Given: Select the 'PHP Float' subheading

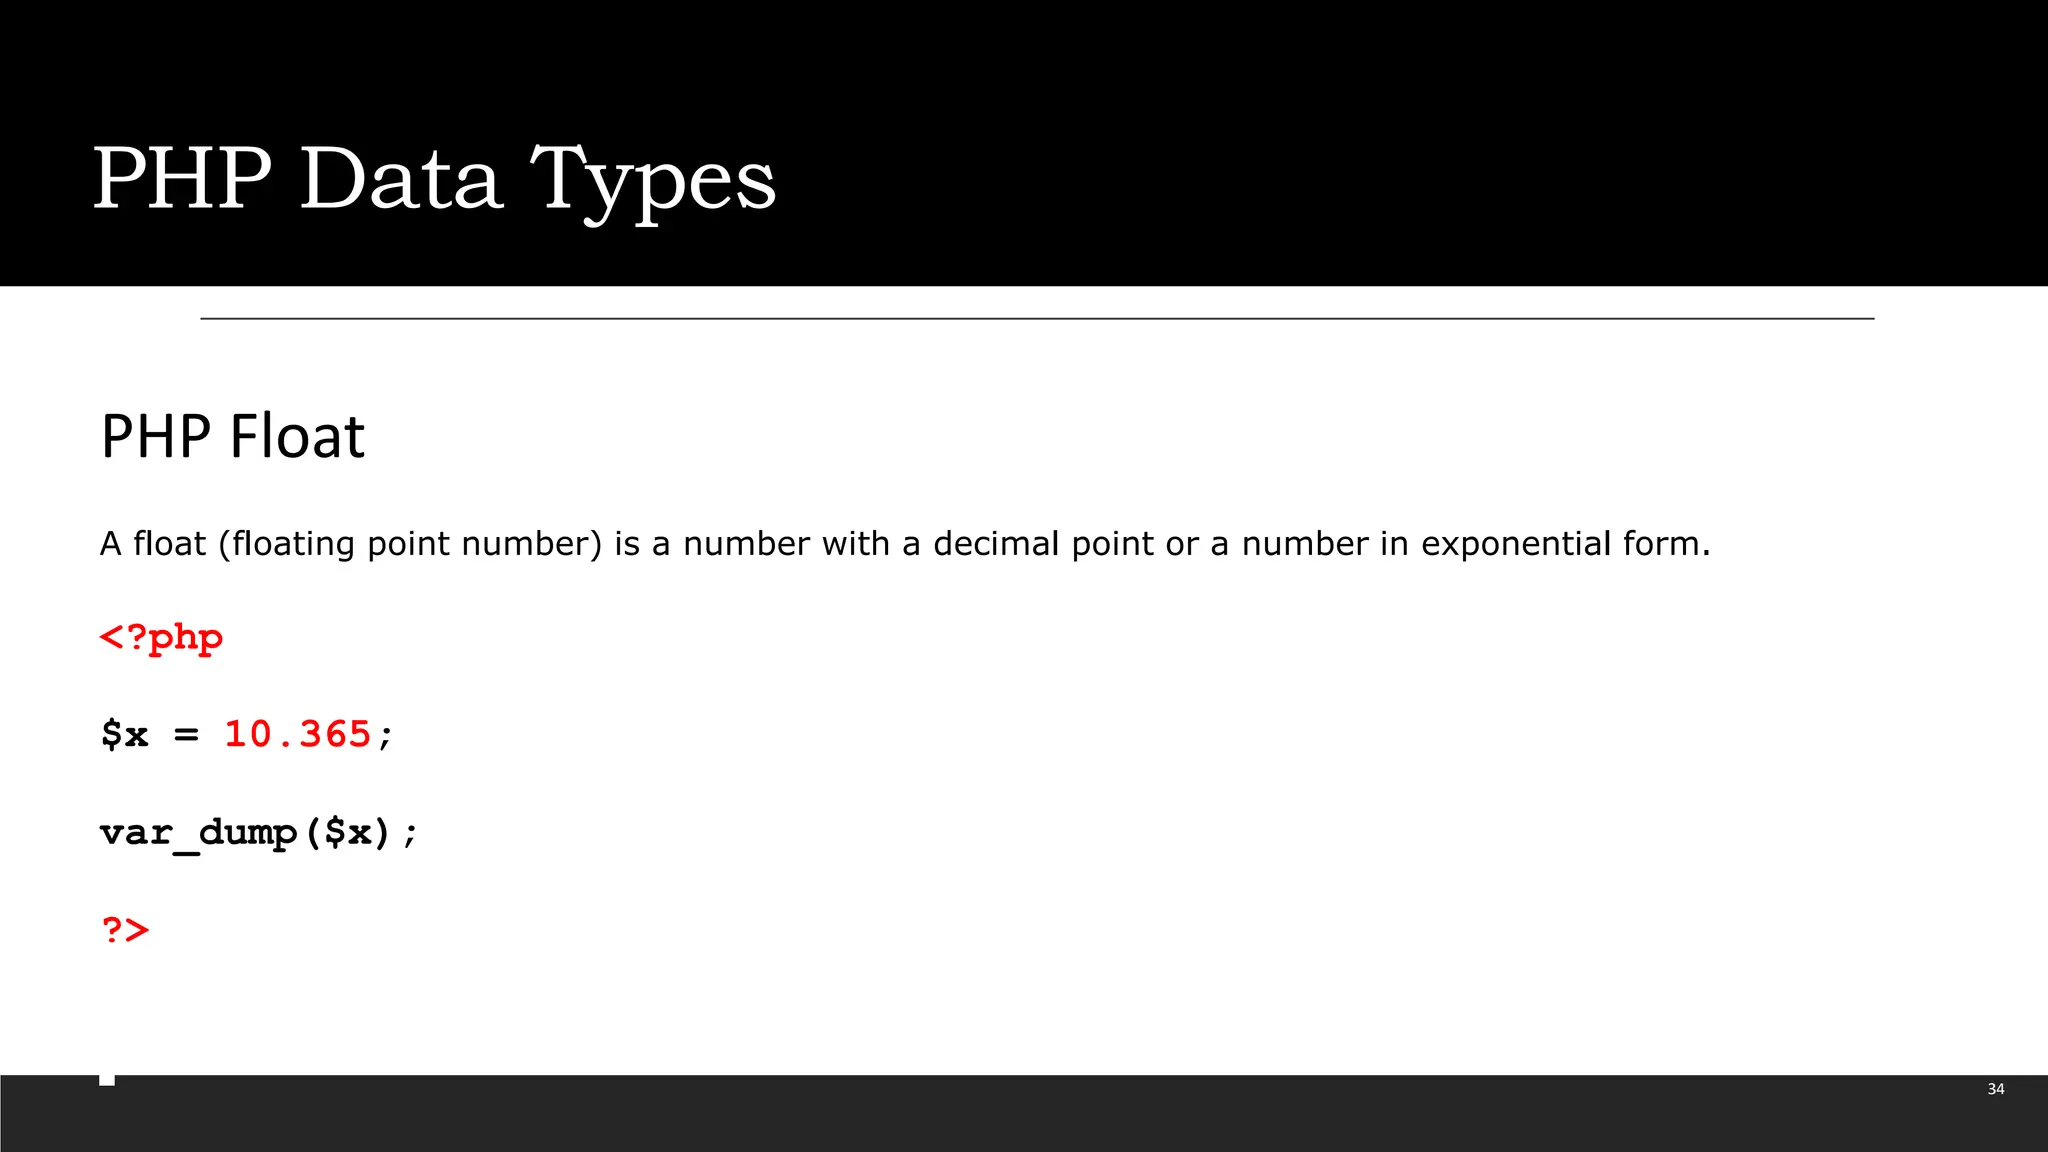Looking at the screenshot, I should click(233, 436).
